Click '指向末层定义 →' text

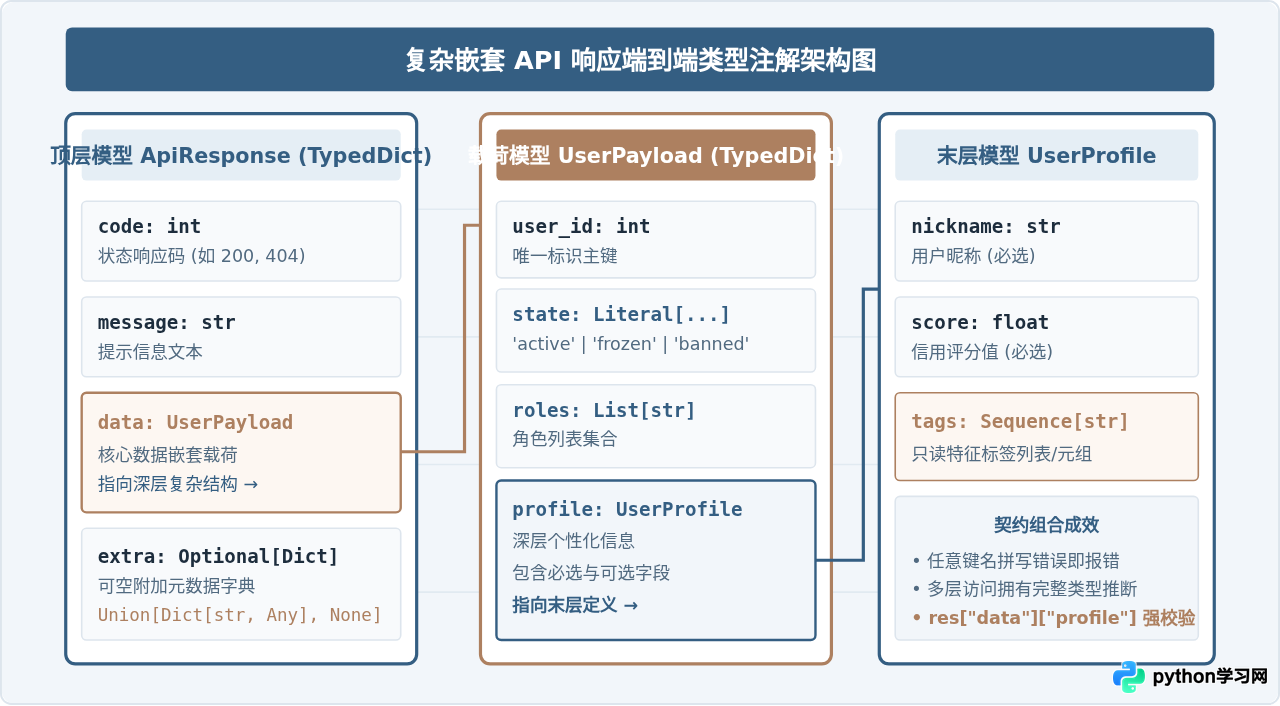coord(575,605)
